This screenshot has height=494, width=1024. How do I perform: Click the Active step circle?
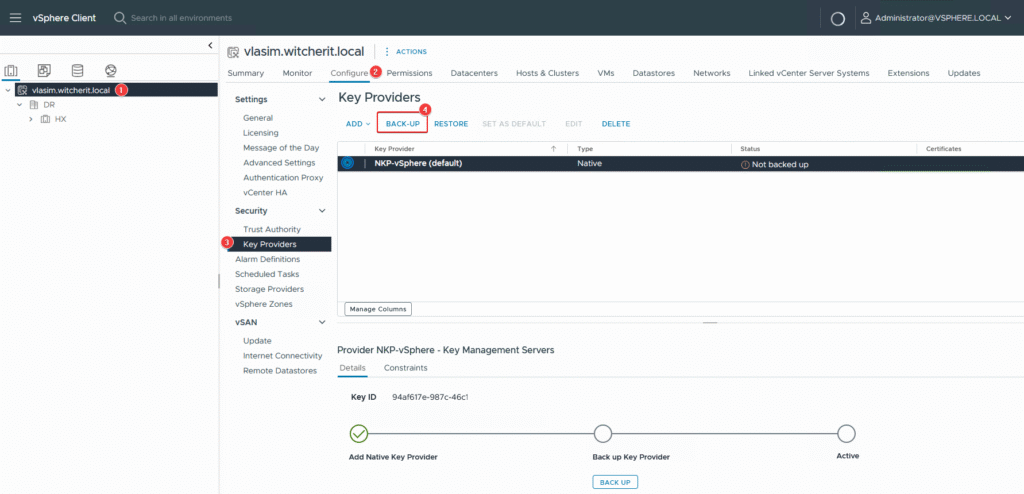(846, 433)
